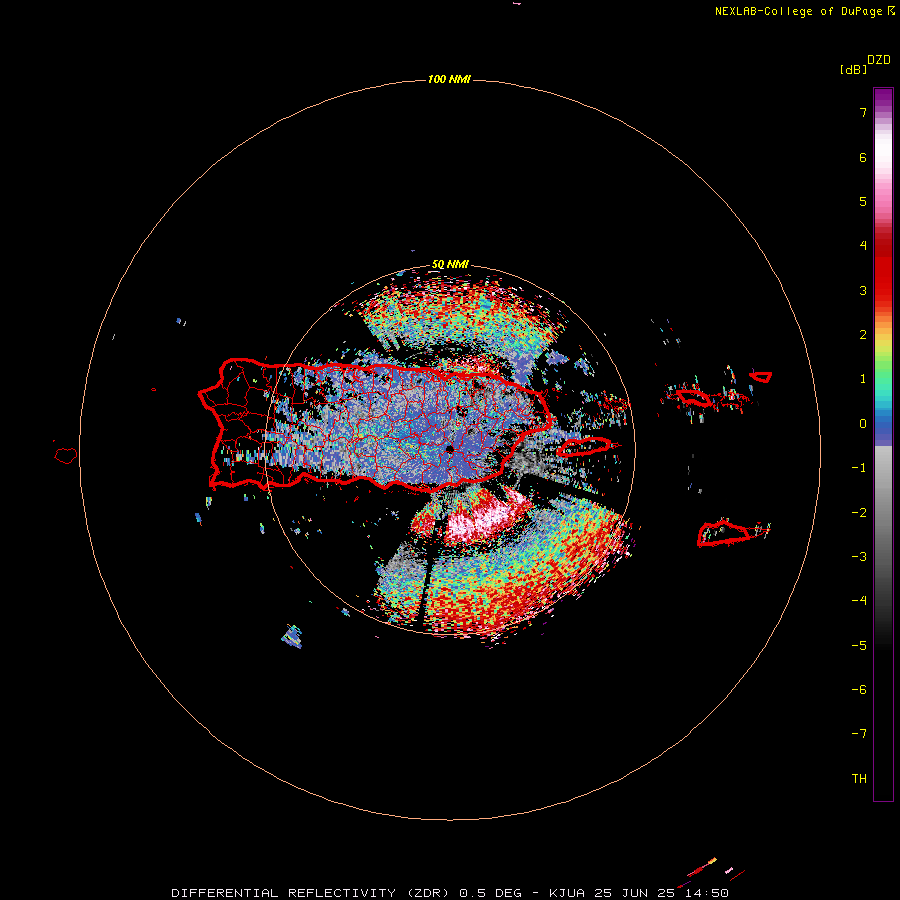Viewport: 900px width, 900px height.
Task: Click the -6 value on the dB scale
Action: [x=859, y=690]
